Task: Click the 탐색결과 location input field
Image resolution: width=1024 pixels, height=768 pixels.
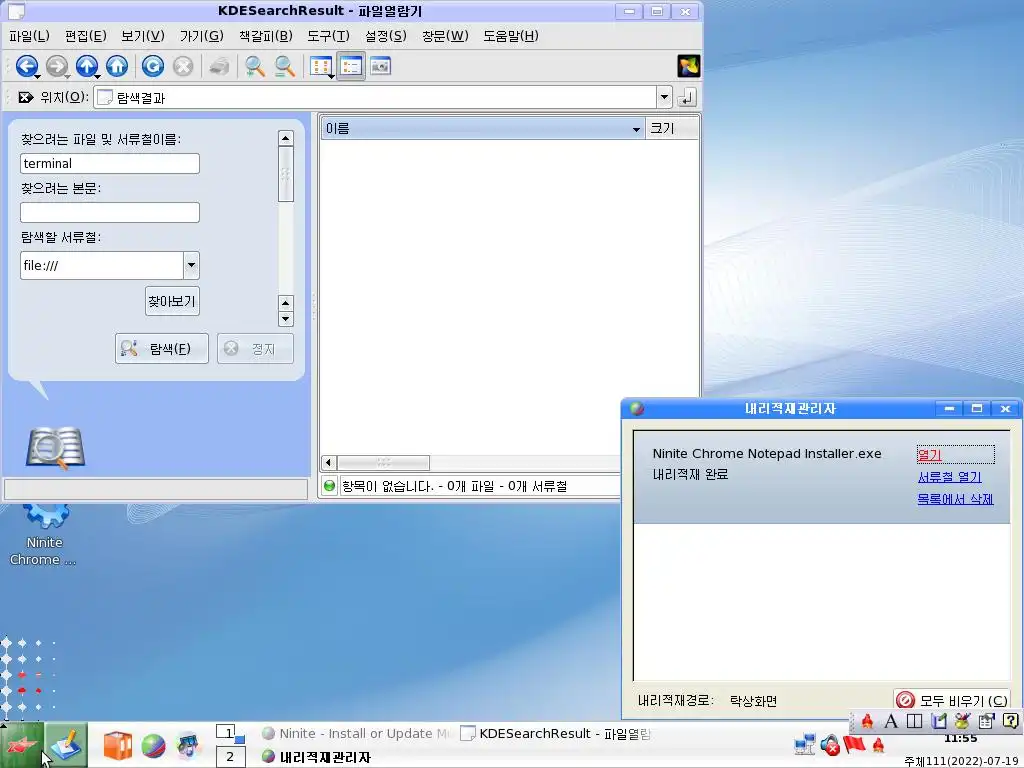Action: coord(376,97)
